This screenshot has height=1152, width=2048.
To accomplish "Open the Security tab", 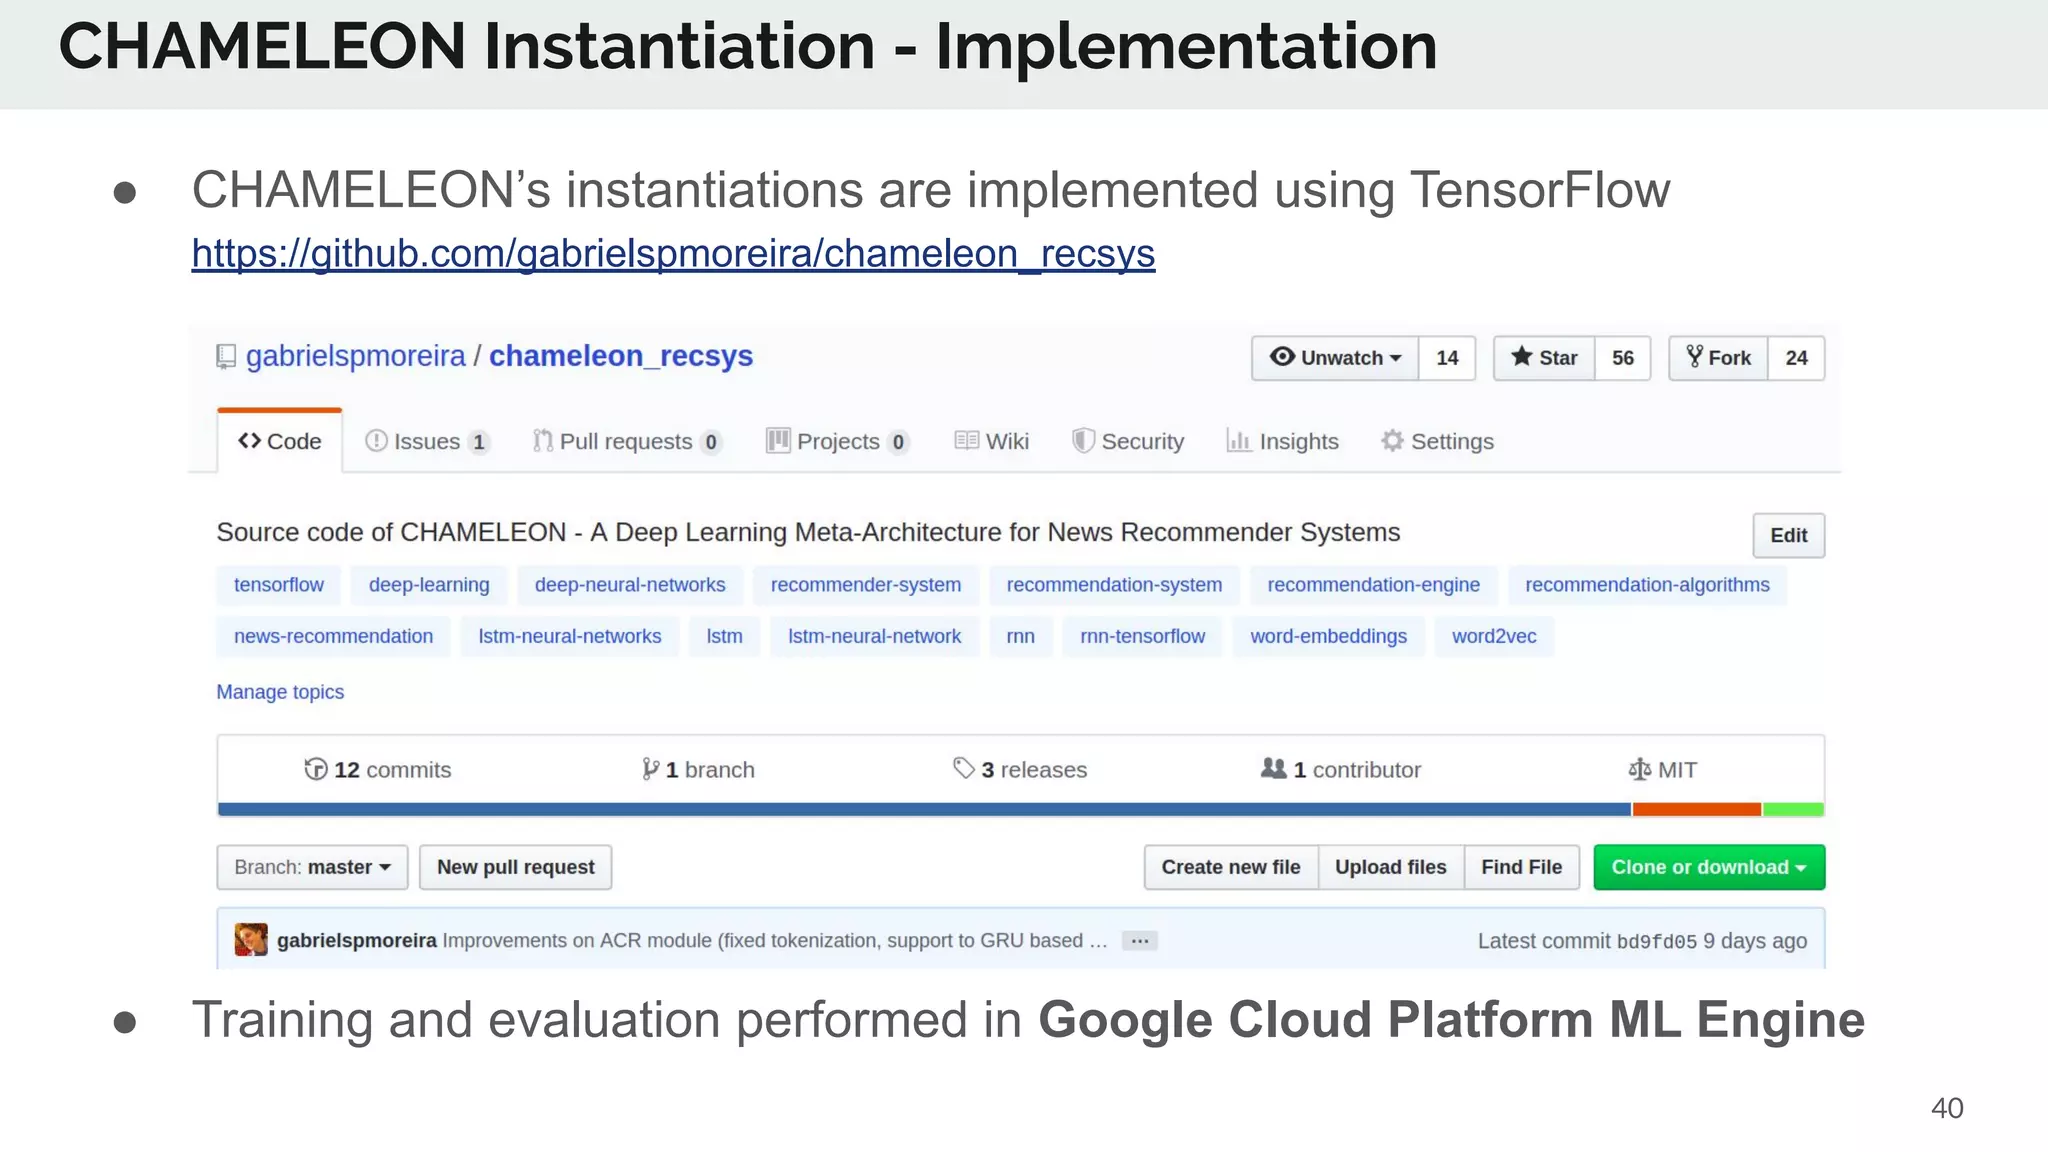I will click(1128, 441).
